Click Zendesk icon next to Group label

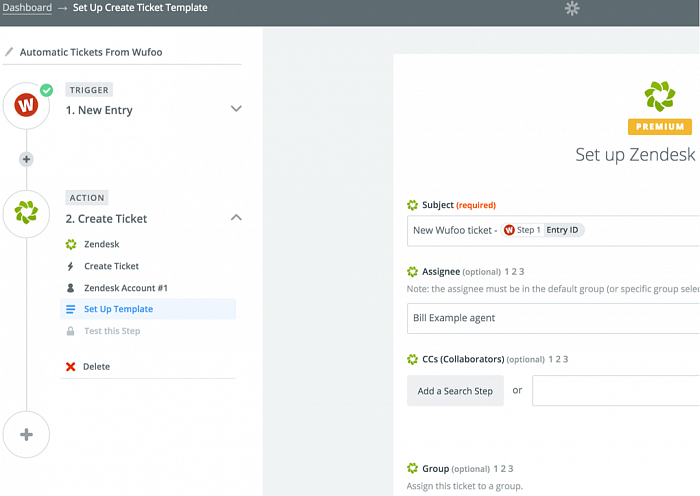click(412, 468)
